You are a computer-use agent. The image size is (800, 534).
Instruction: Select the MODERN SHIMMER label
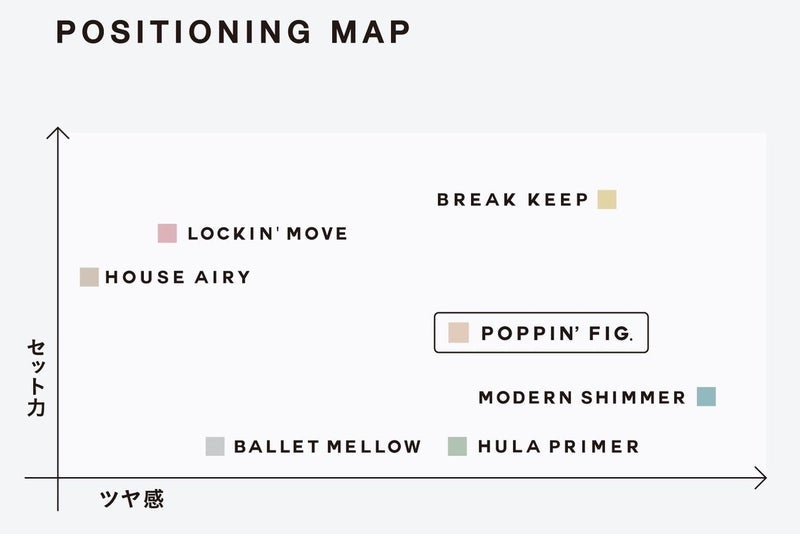coord(582,397)
